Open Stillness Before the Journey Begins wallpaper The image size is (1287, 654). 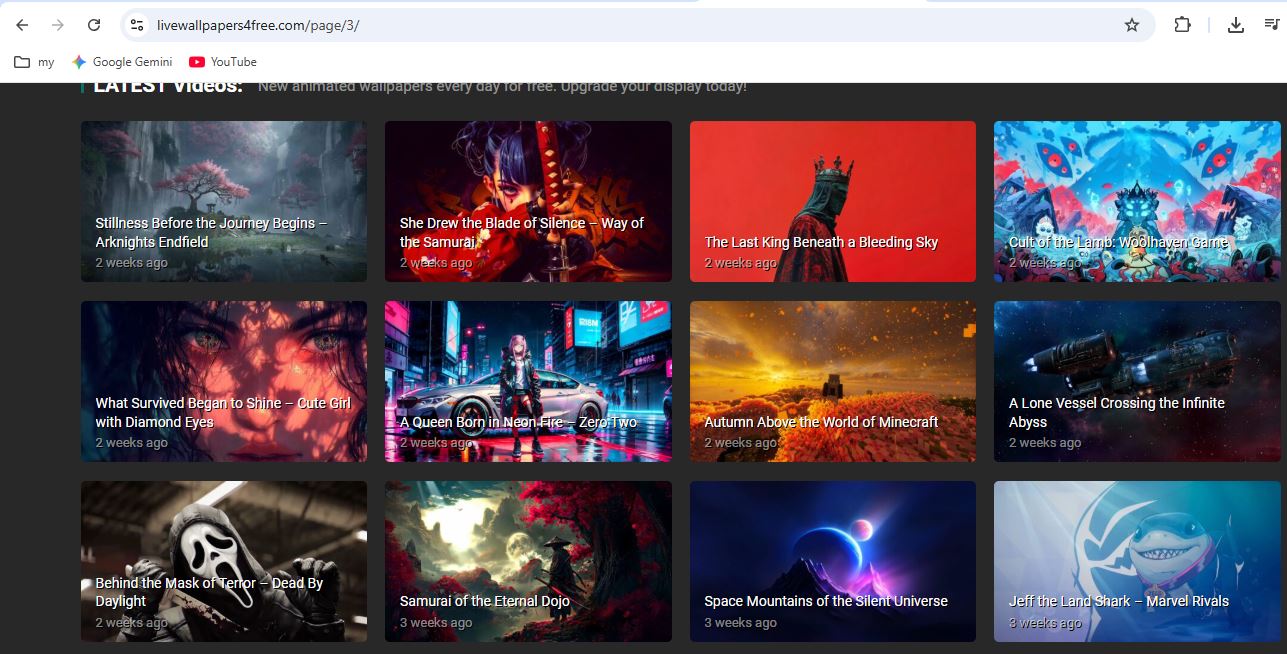pos(224,201)
